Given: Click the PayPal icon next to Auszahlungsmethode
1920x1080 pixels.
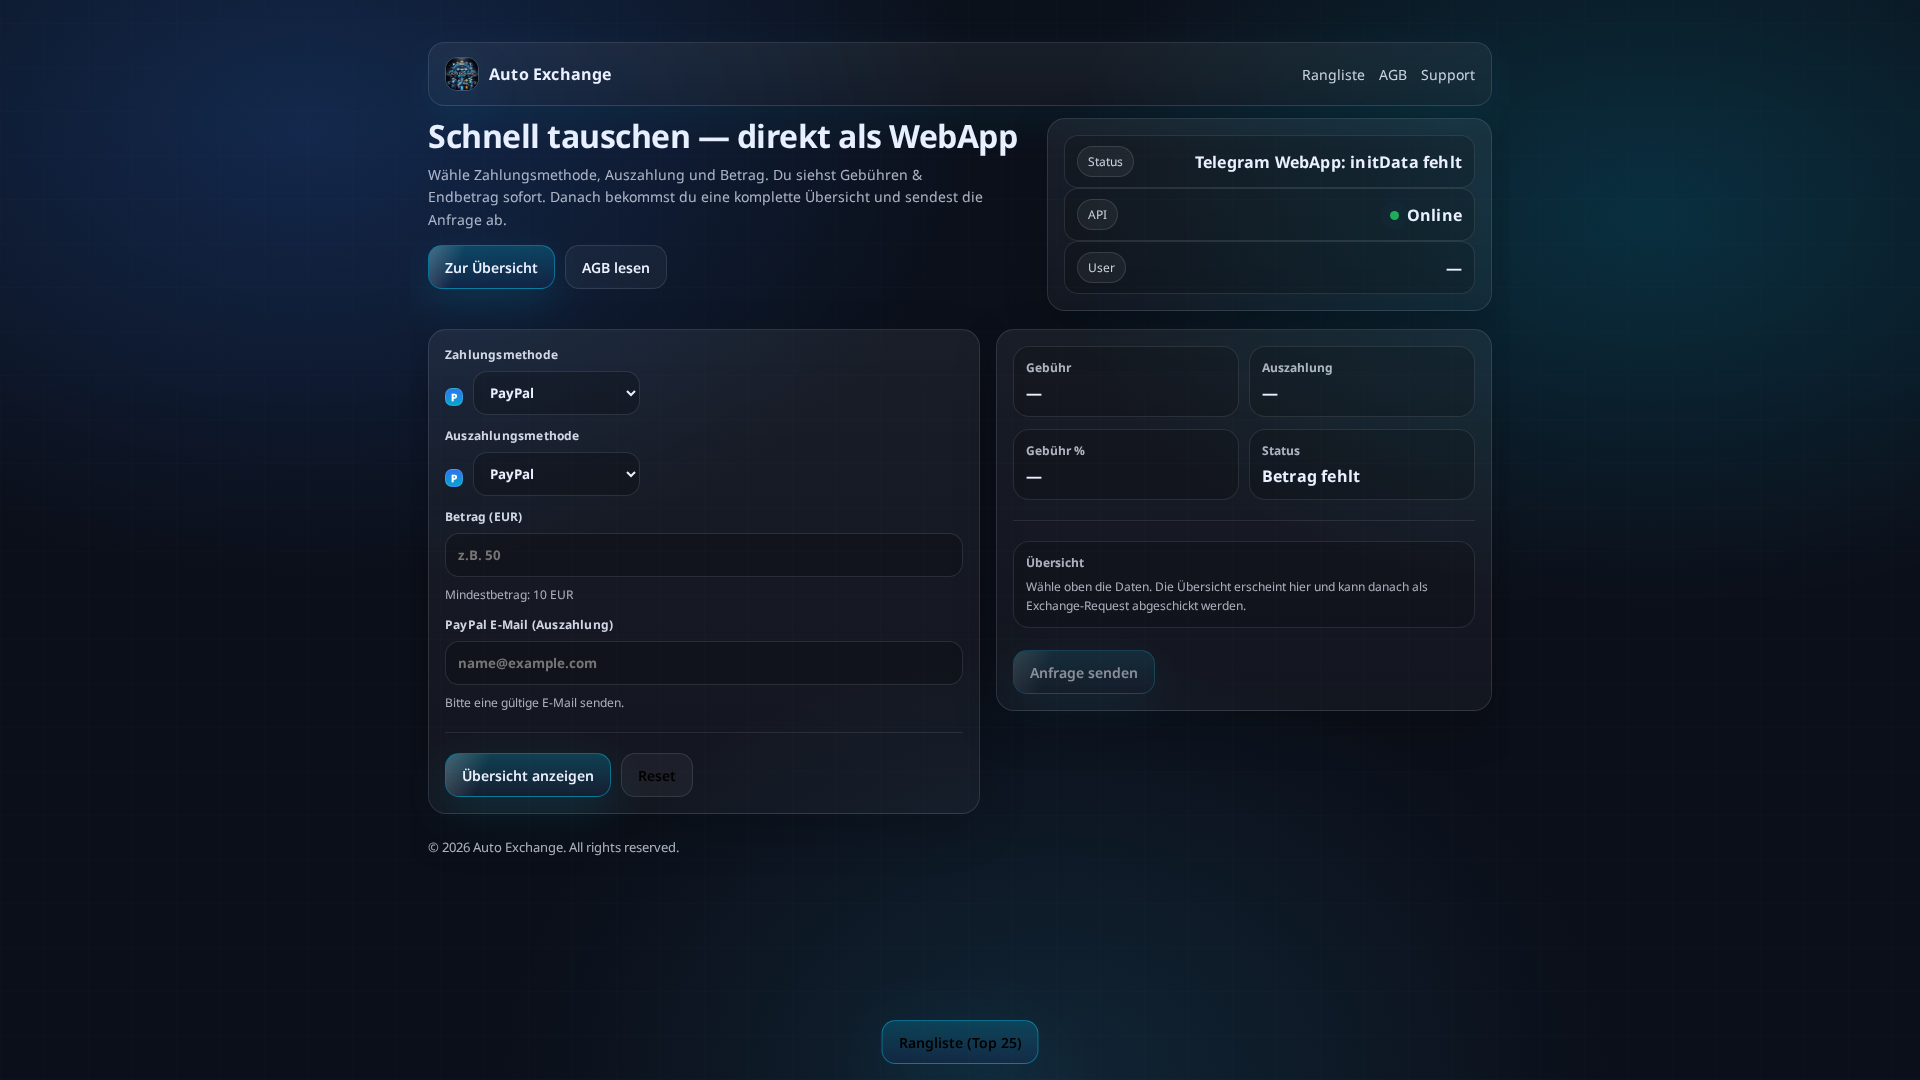Looking at the screenshot, I should tap(454, 478).
